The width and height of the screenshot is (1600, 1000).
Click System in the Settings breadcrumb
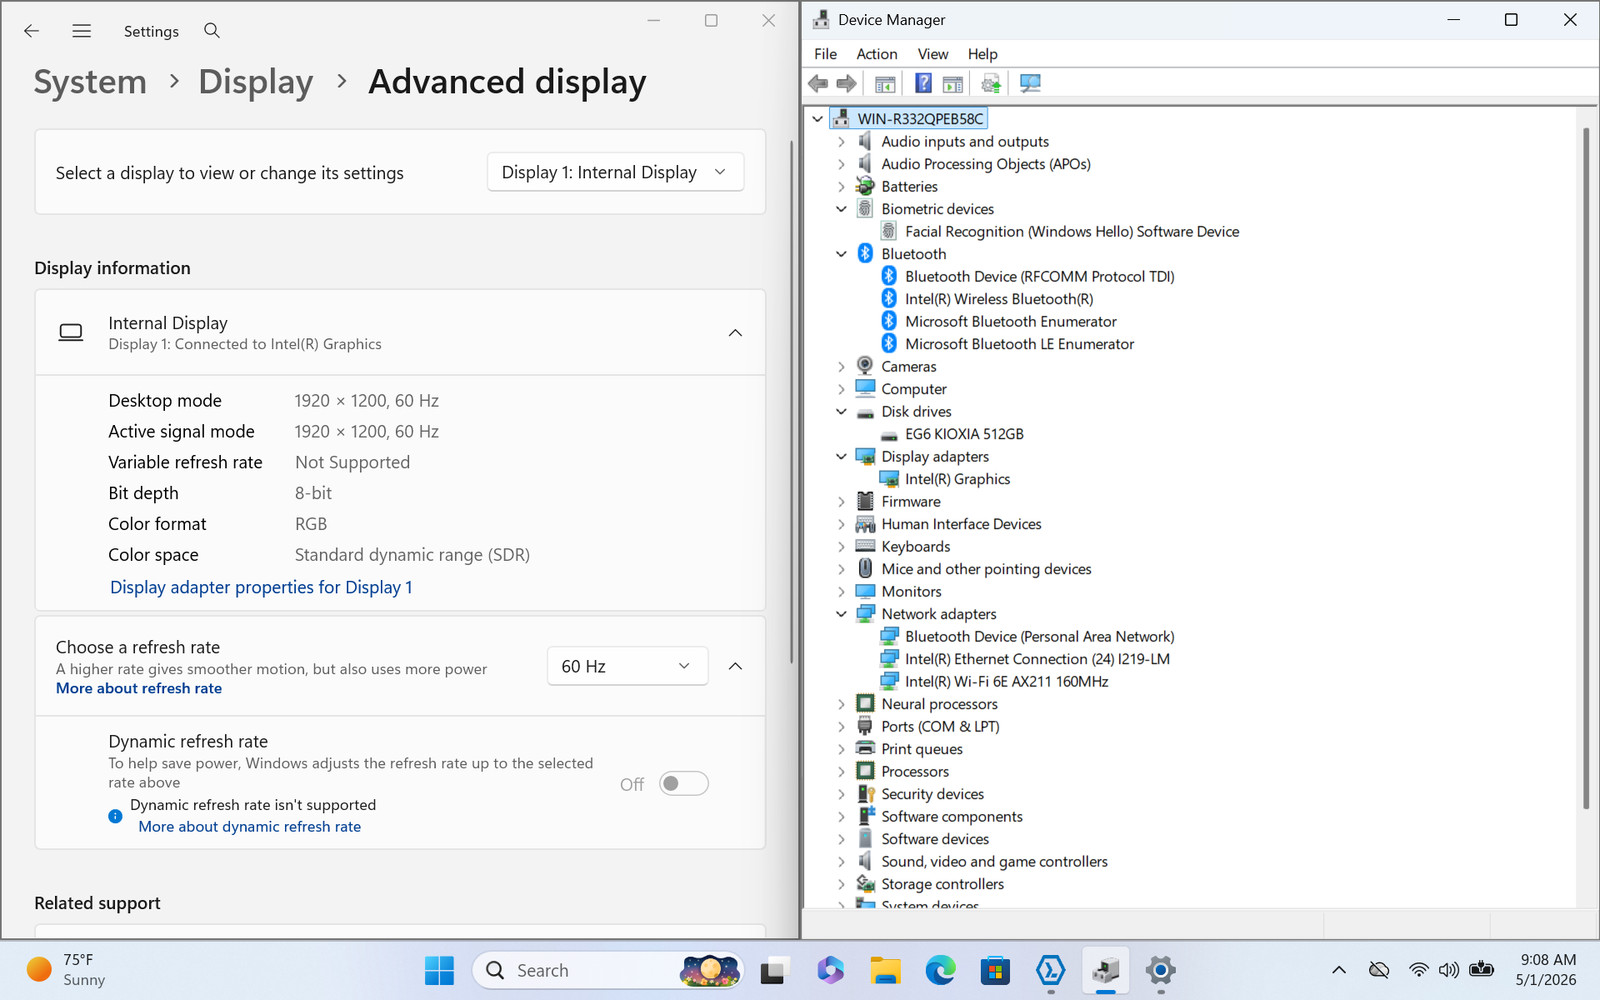click(x=90, y=82)
